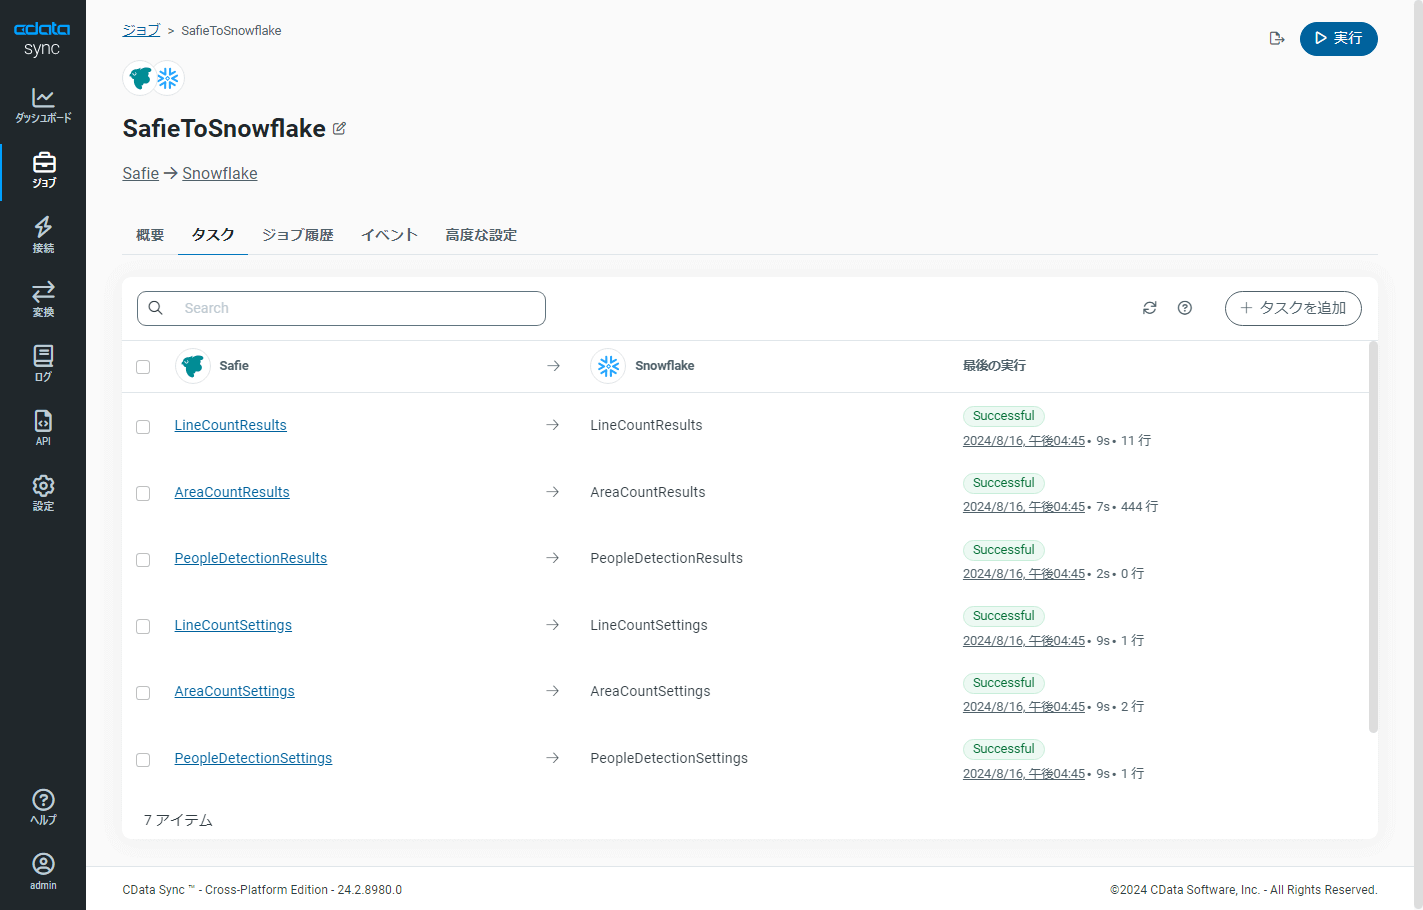Viewport: 1423px width, 910px height.
Task: Open the Snowflake connection link under the title
Action: click(x=220, y=173)
